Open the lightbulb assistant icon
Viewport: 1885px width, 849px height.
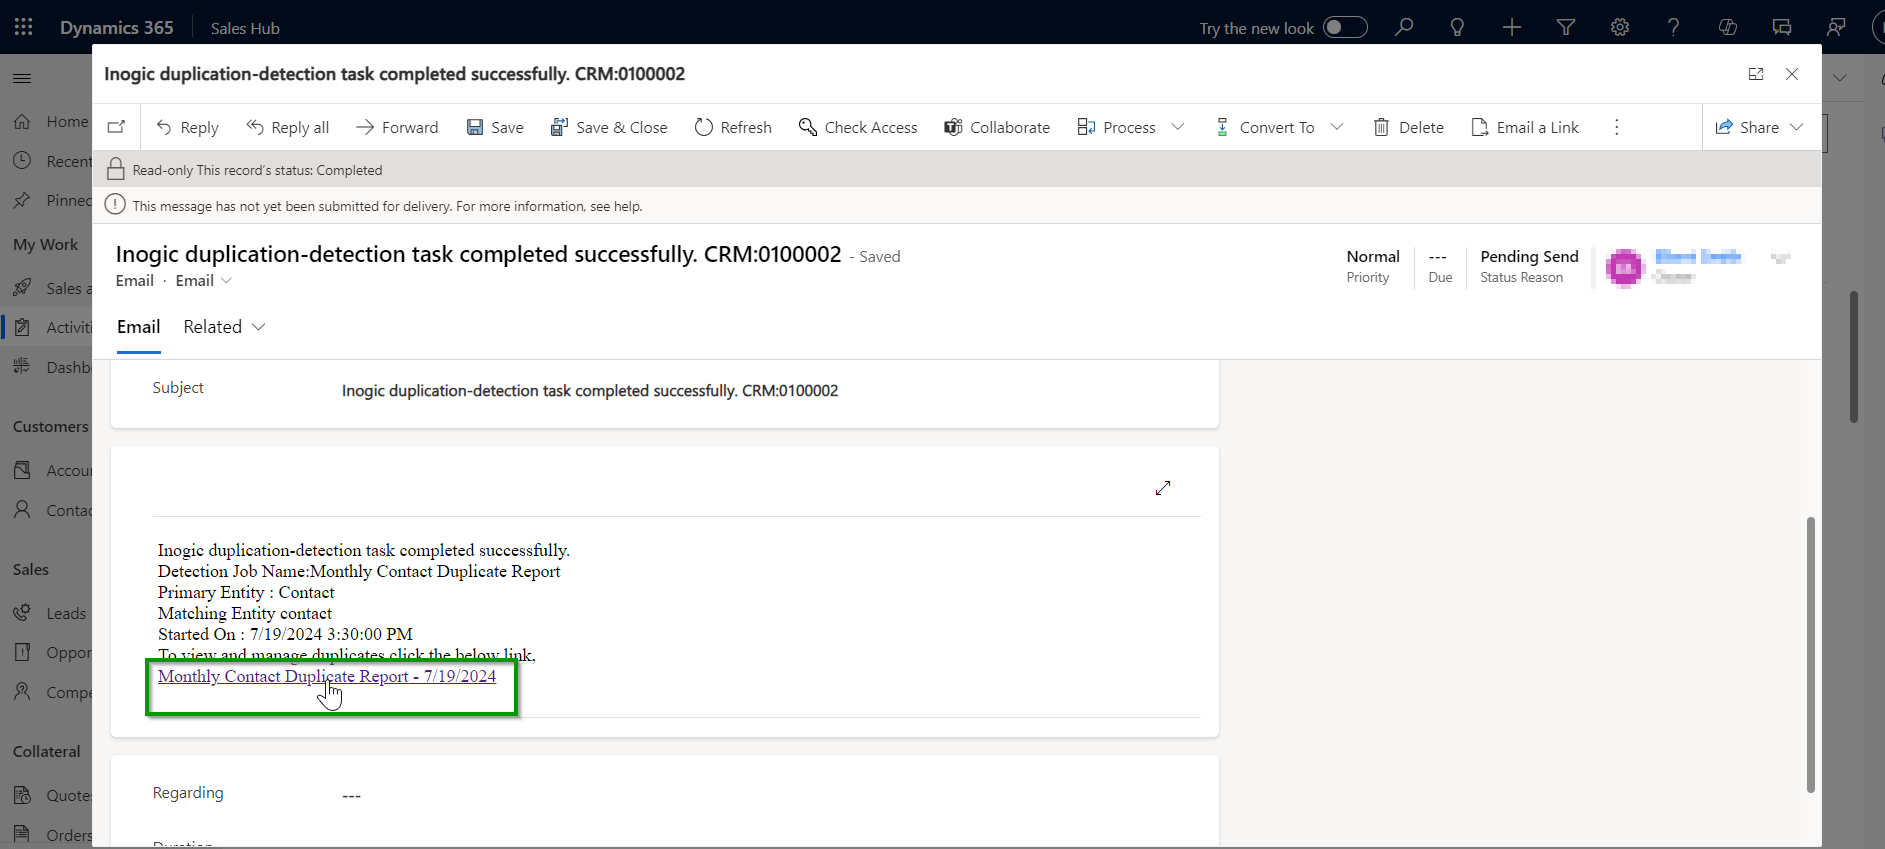pyautogui.click(x=1457, y=27)
